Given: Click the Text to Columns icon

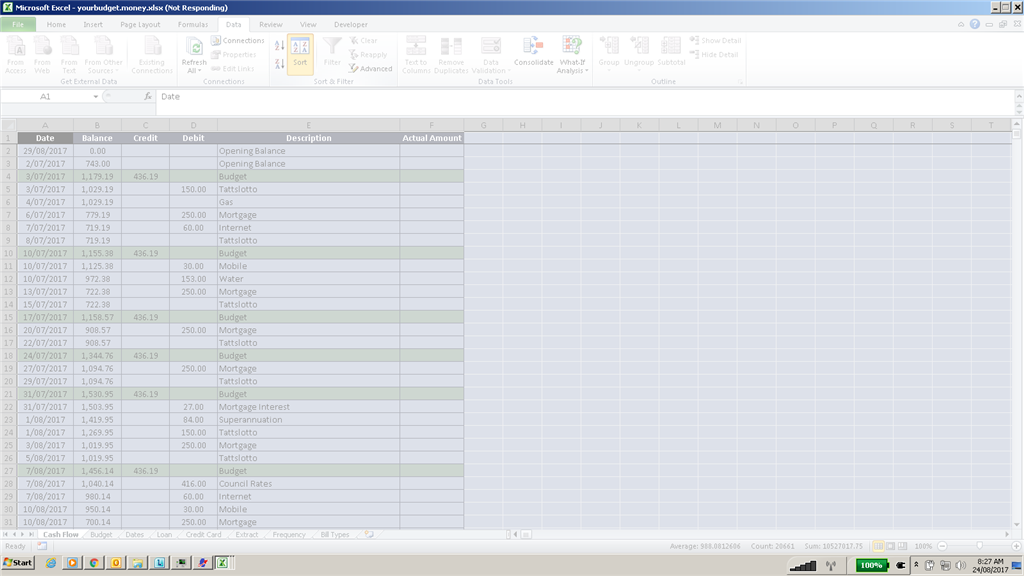Looking at the screenshot, I should pyautogui.click(x=416, y=55).
